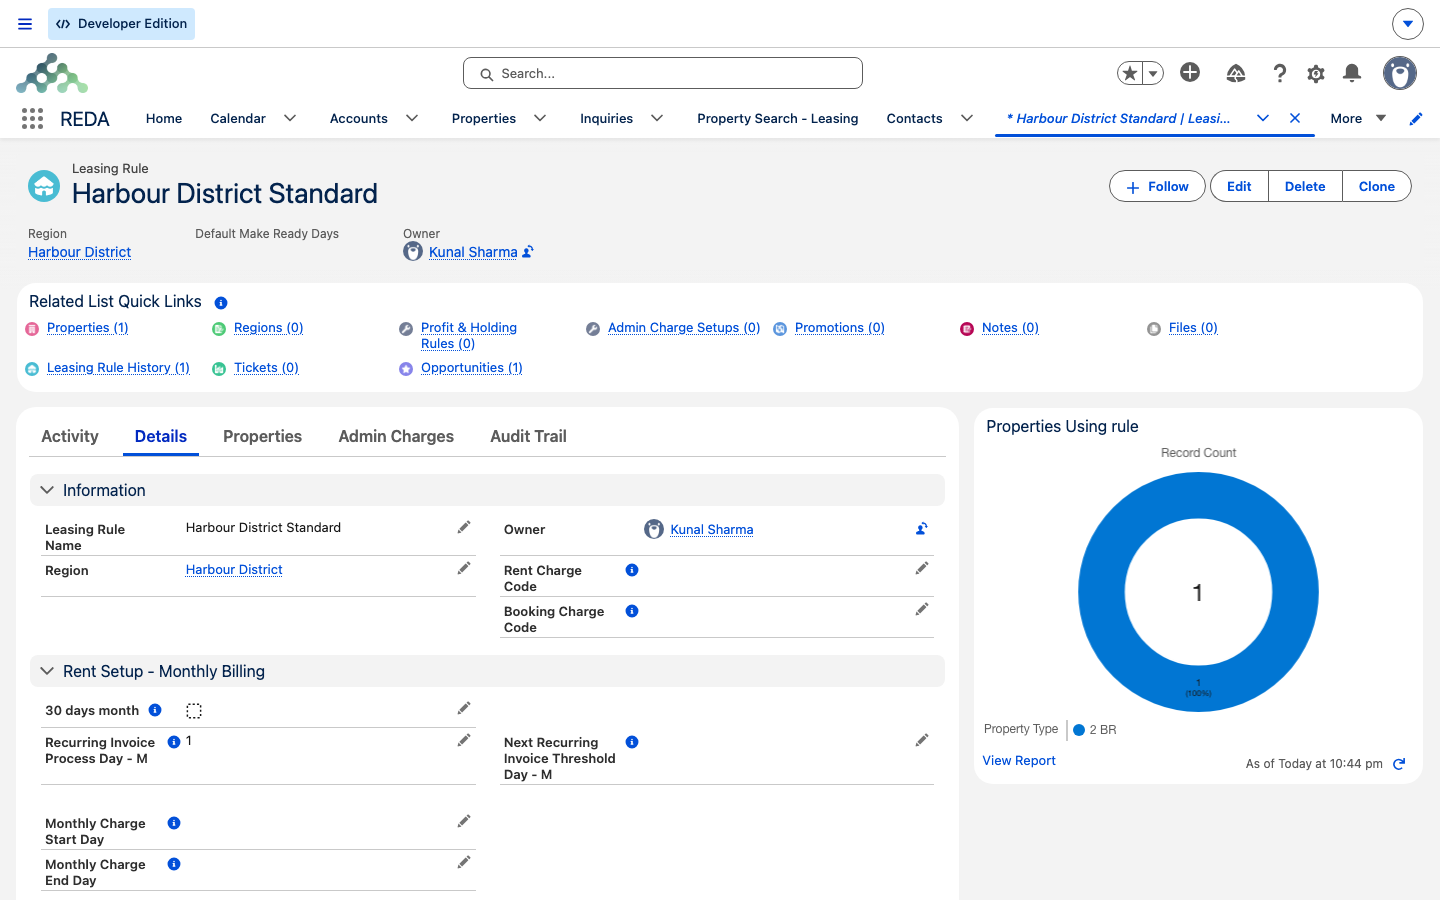Open the favorites list dropdown arrow
The image size is (1440, 900).
point(1153,73)
